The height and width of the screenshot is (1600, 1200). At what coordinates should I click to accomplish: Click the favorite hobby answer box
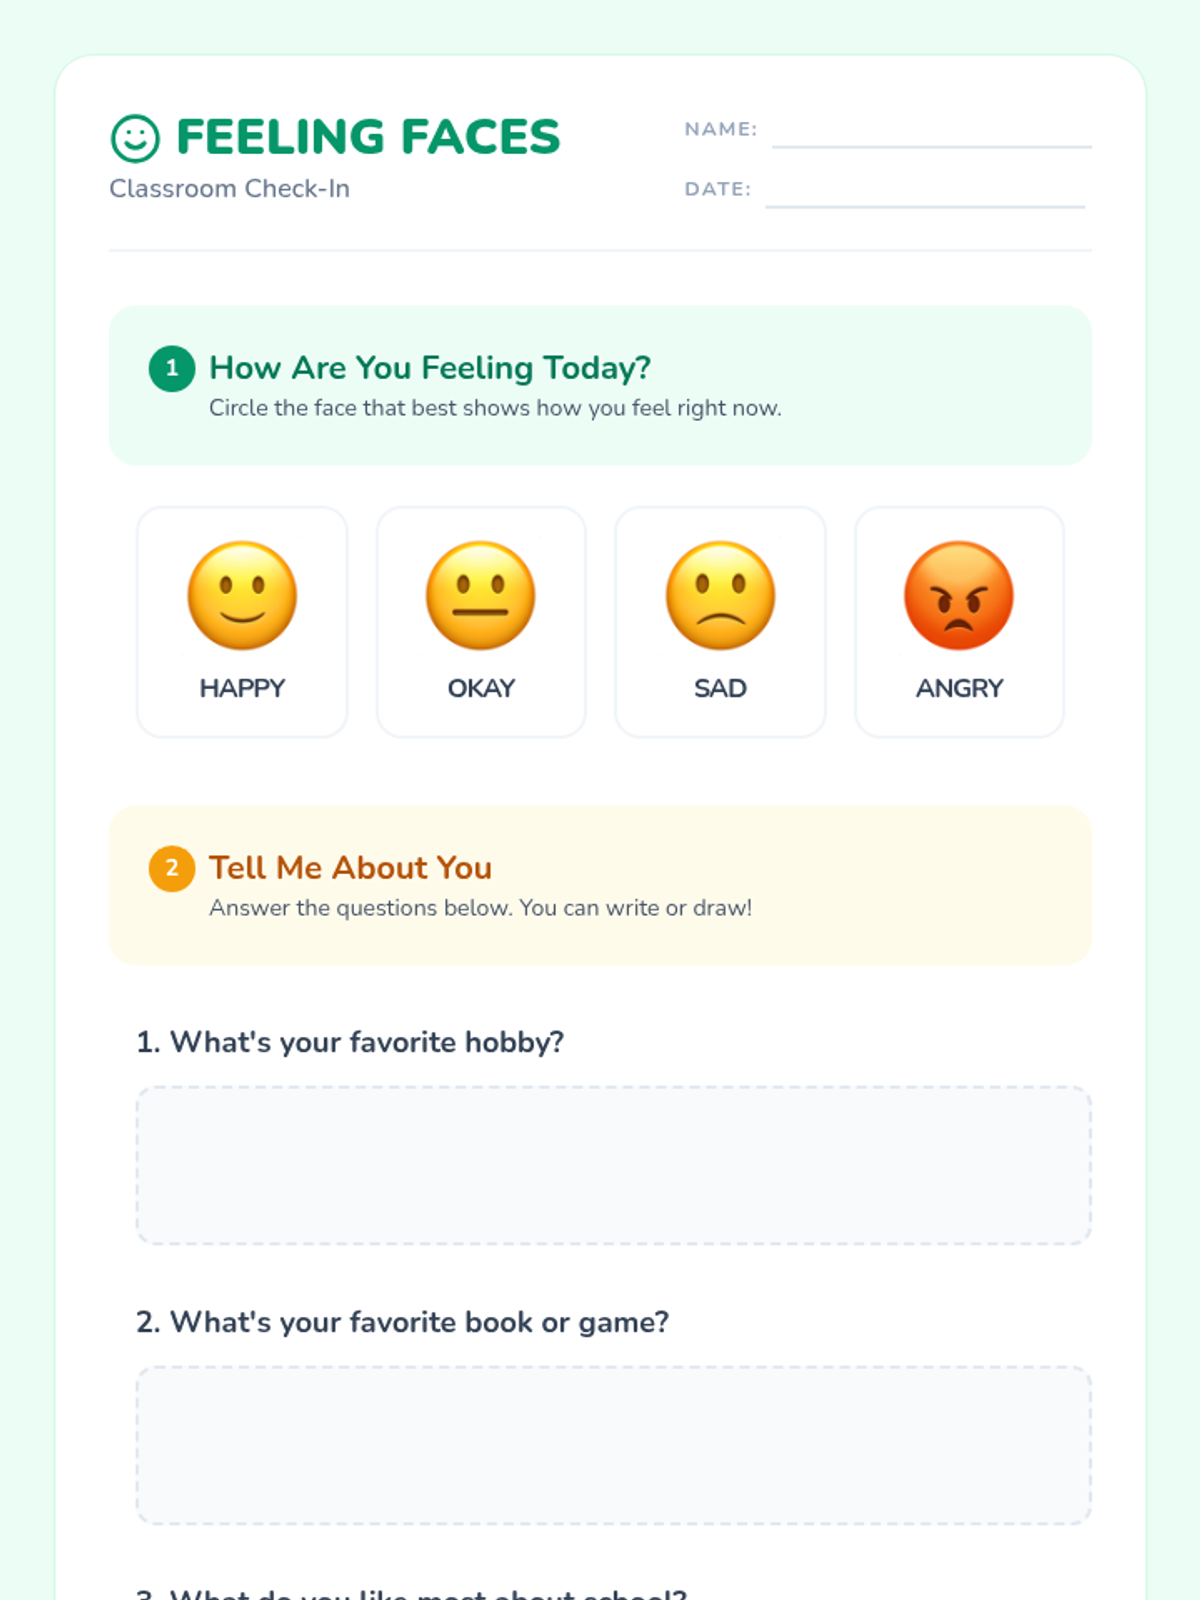click(613, 1165)
